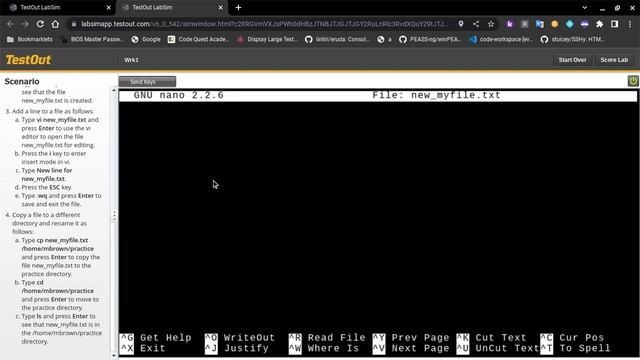640x360 pixels.
Task: Click the ^C Cur Pos shortcut
Action: pyautogui.click(x=572, y=338)
